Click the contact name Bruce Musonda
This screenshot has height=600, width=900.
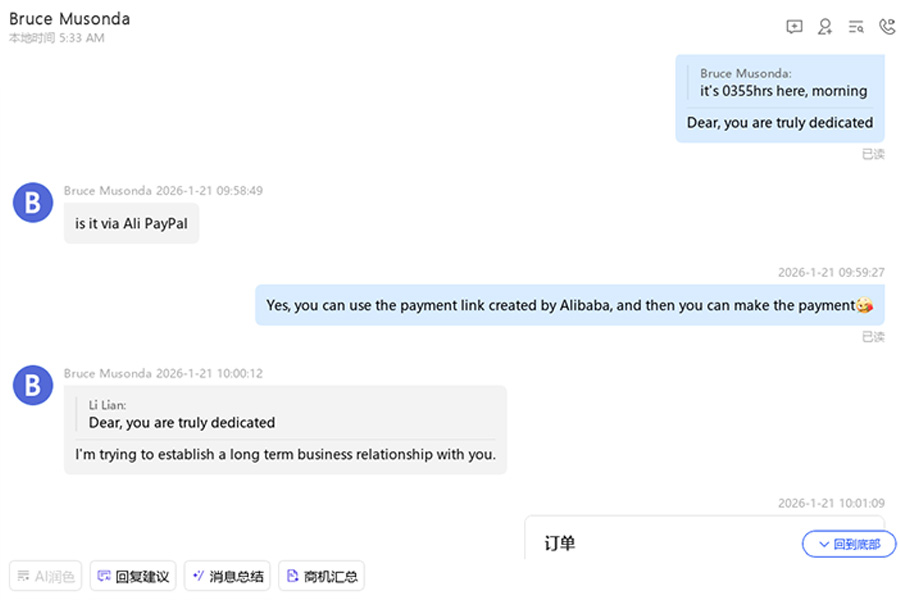(69, 18)
